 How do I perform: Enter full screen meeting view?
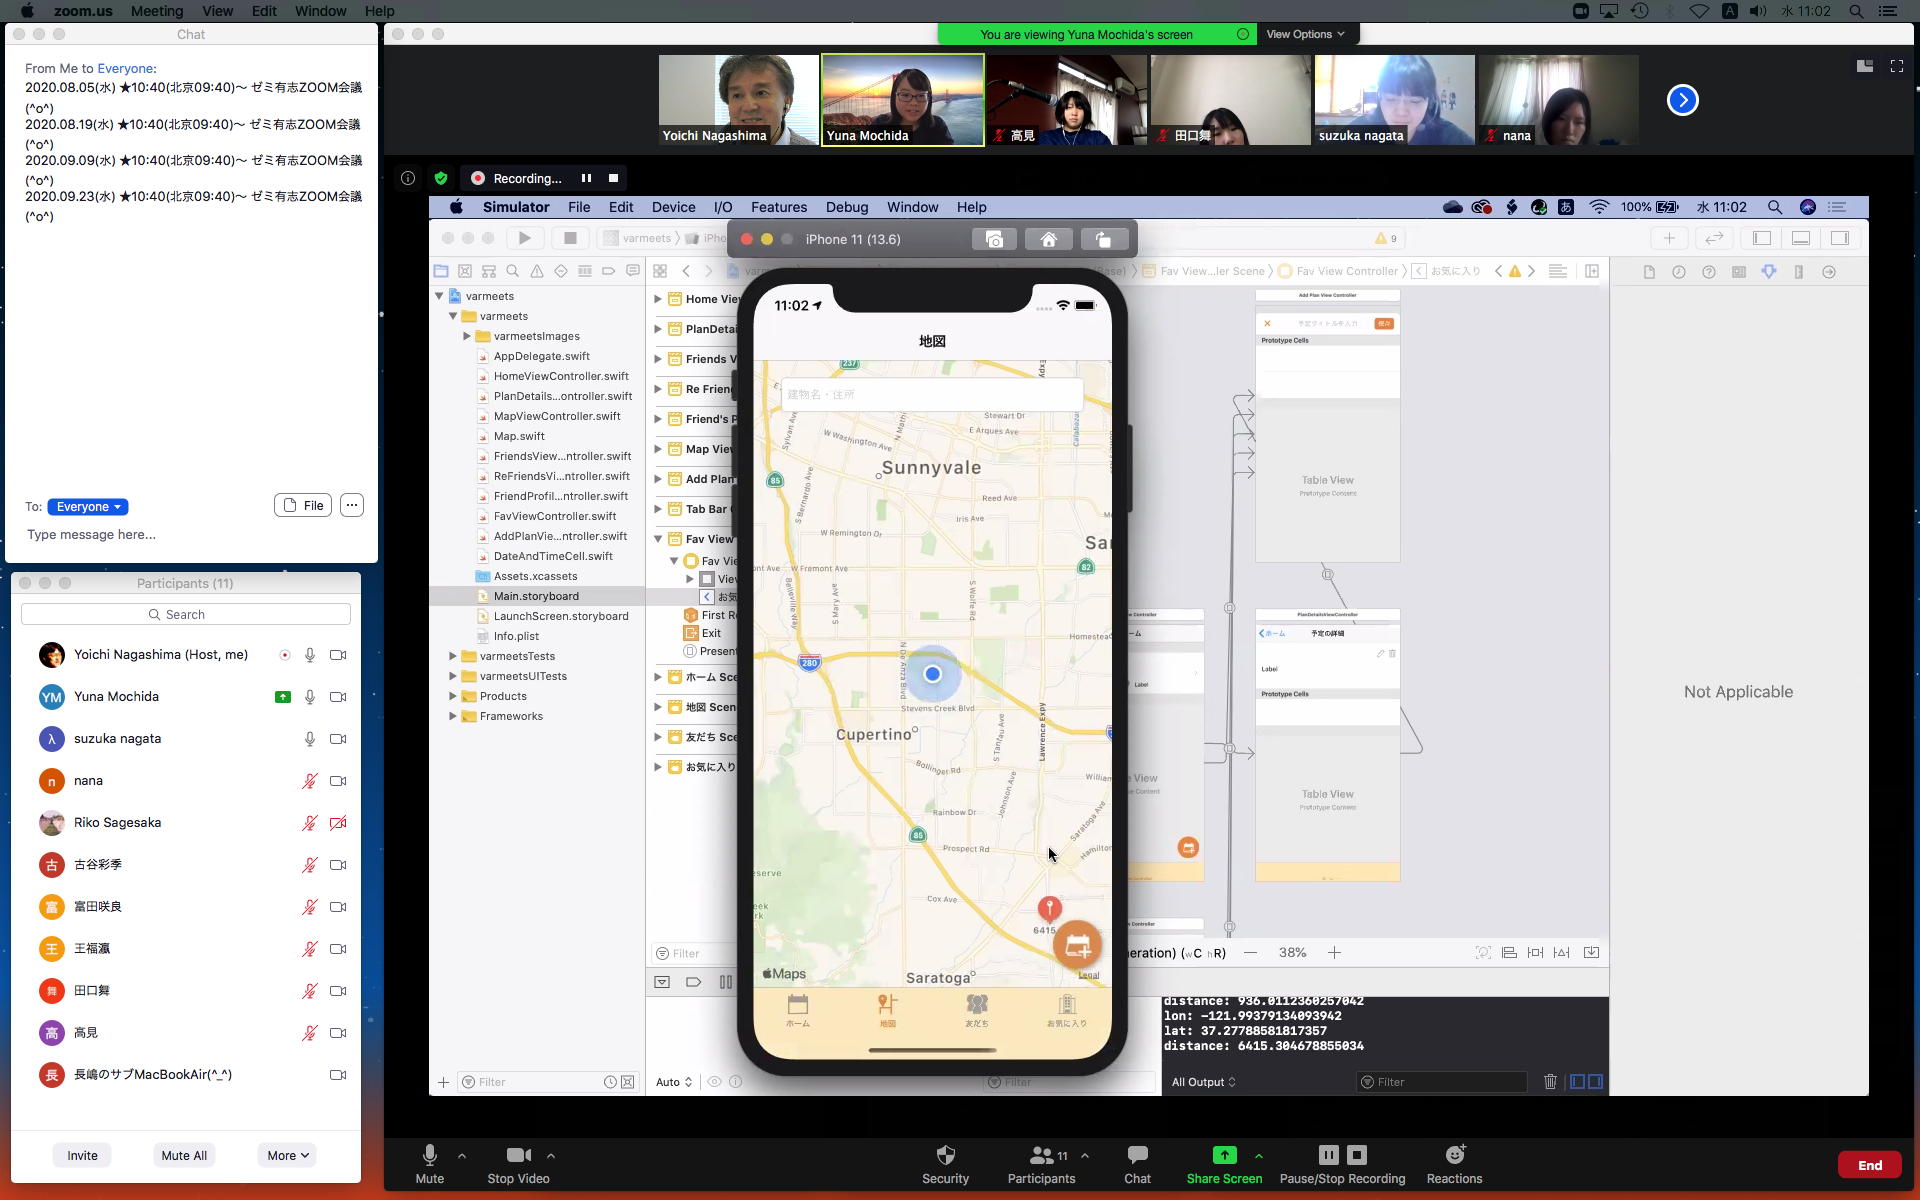point(1896,66)
